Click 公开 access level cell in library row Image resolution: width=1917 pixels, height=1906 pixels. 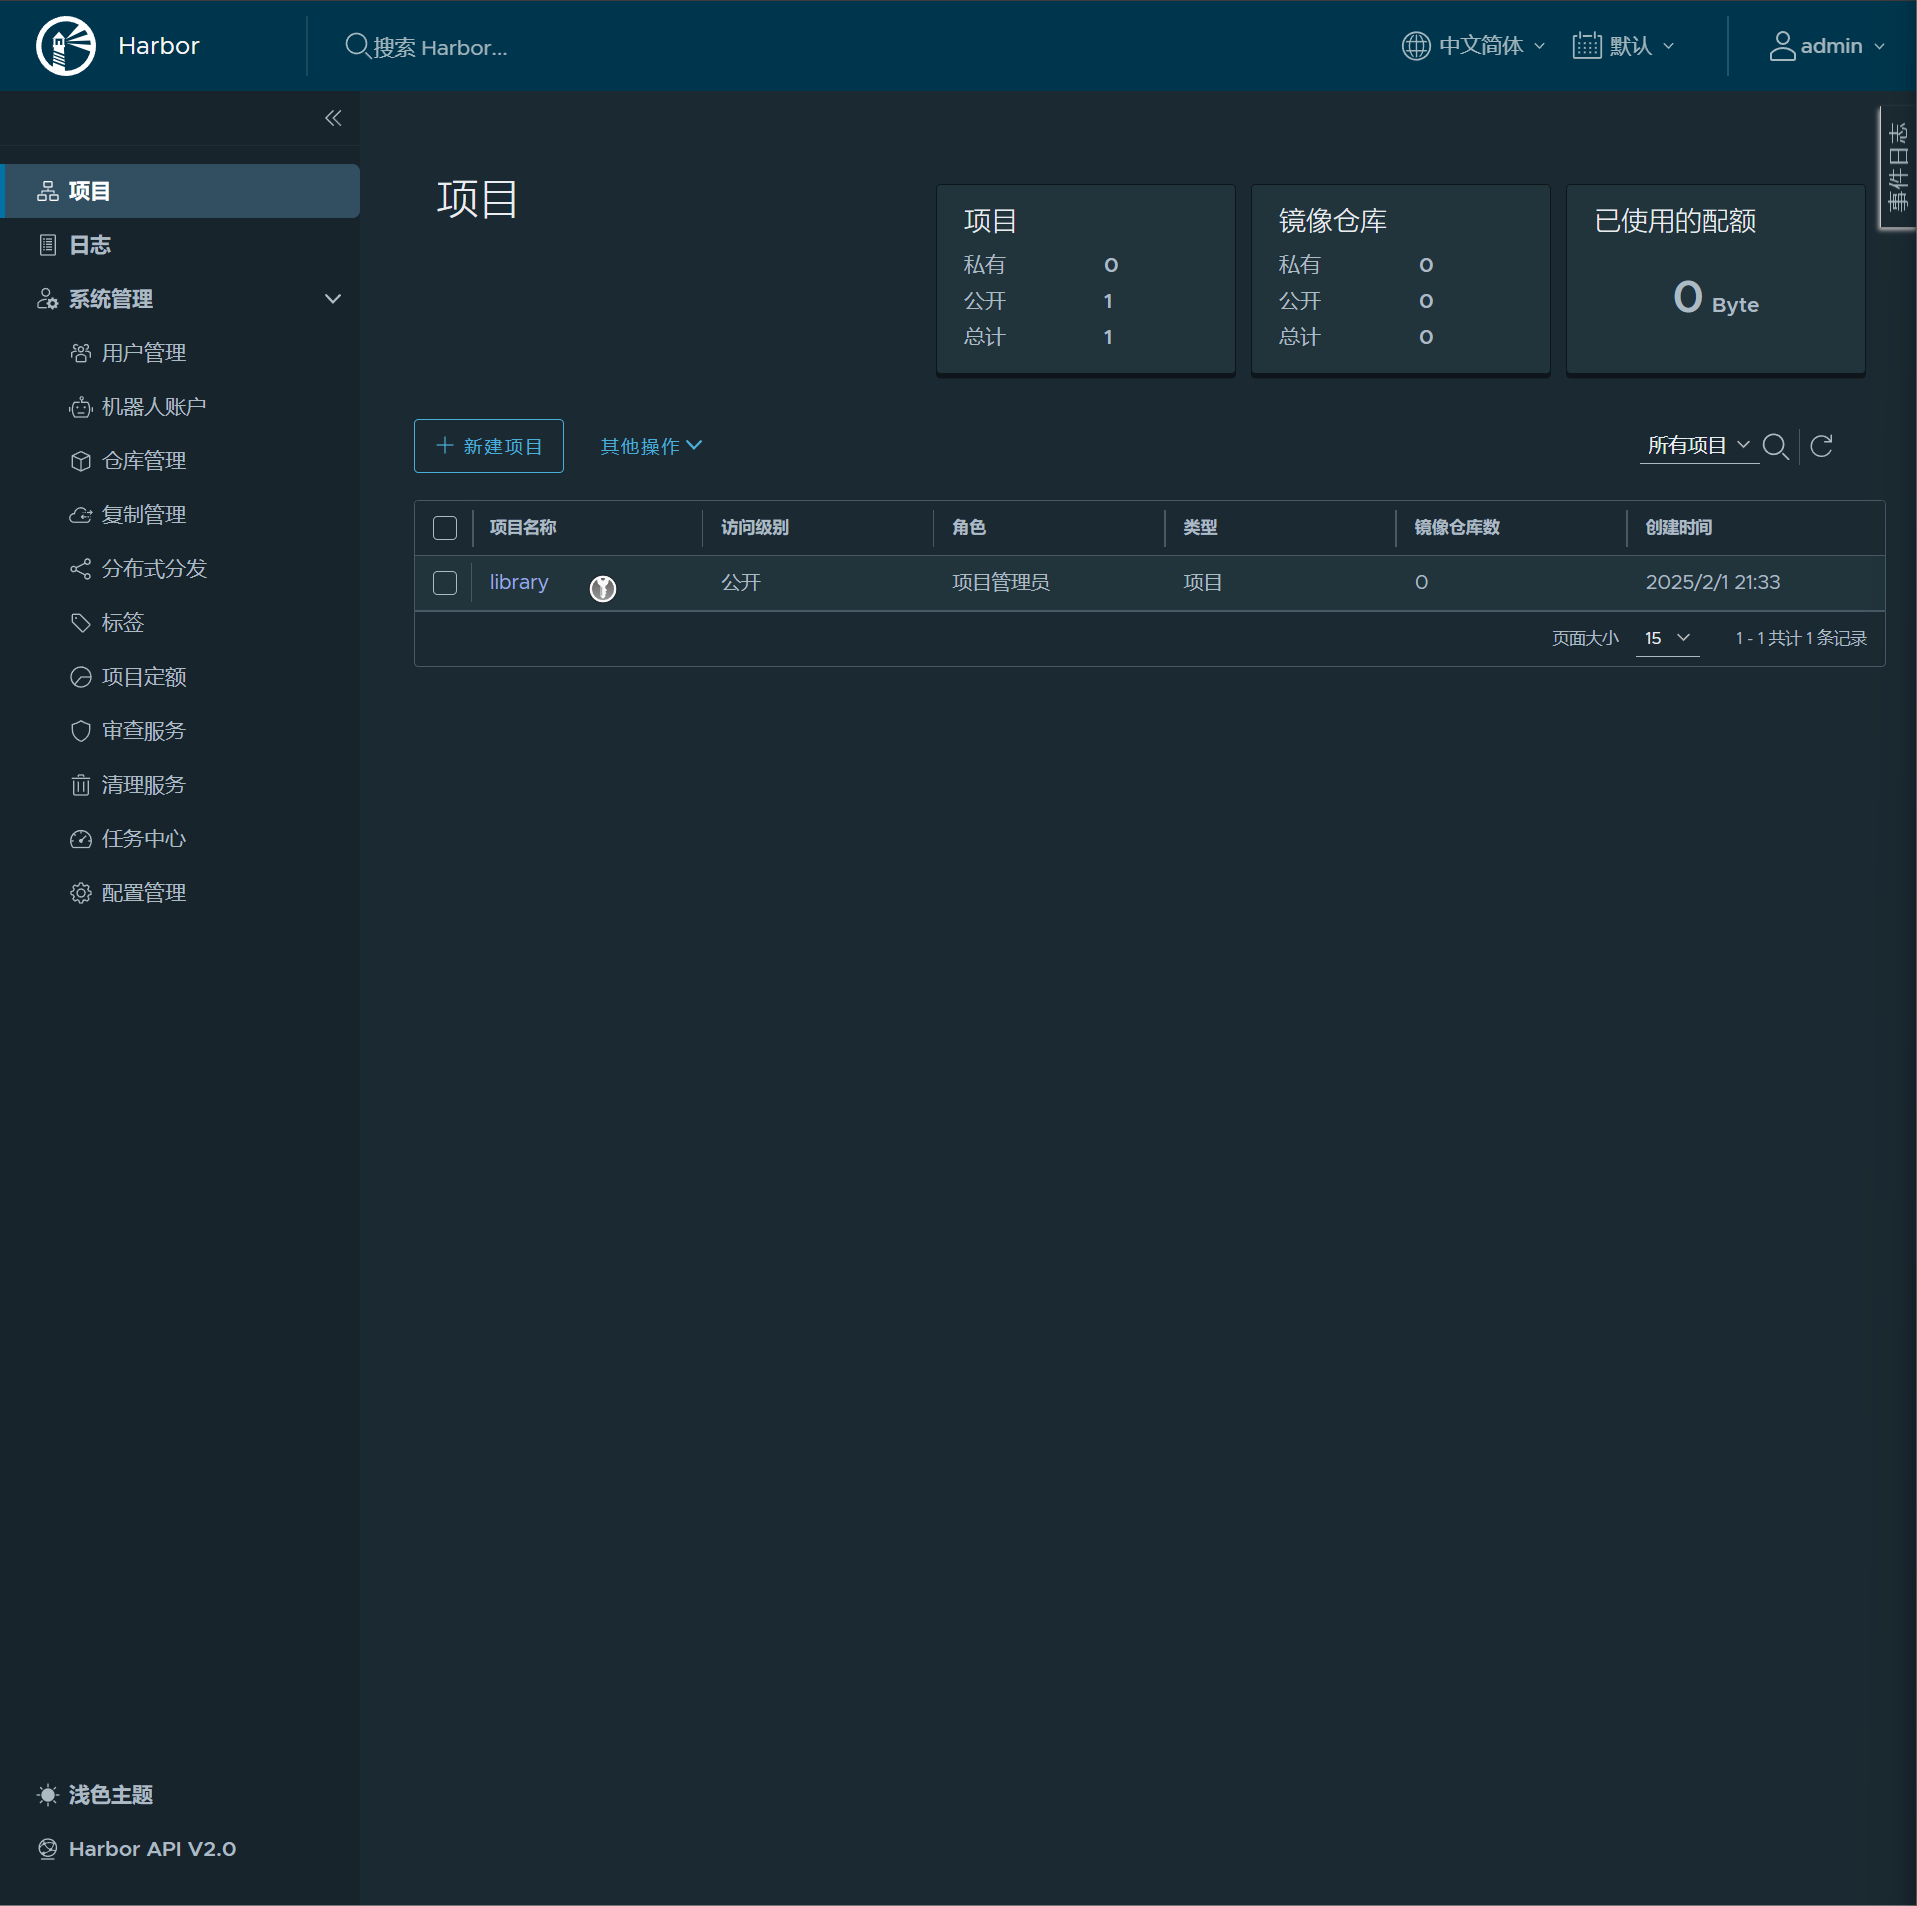(741, 583)
